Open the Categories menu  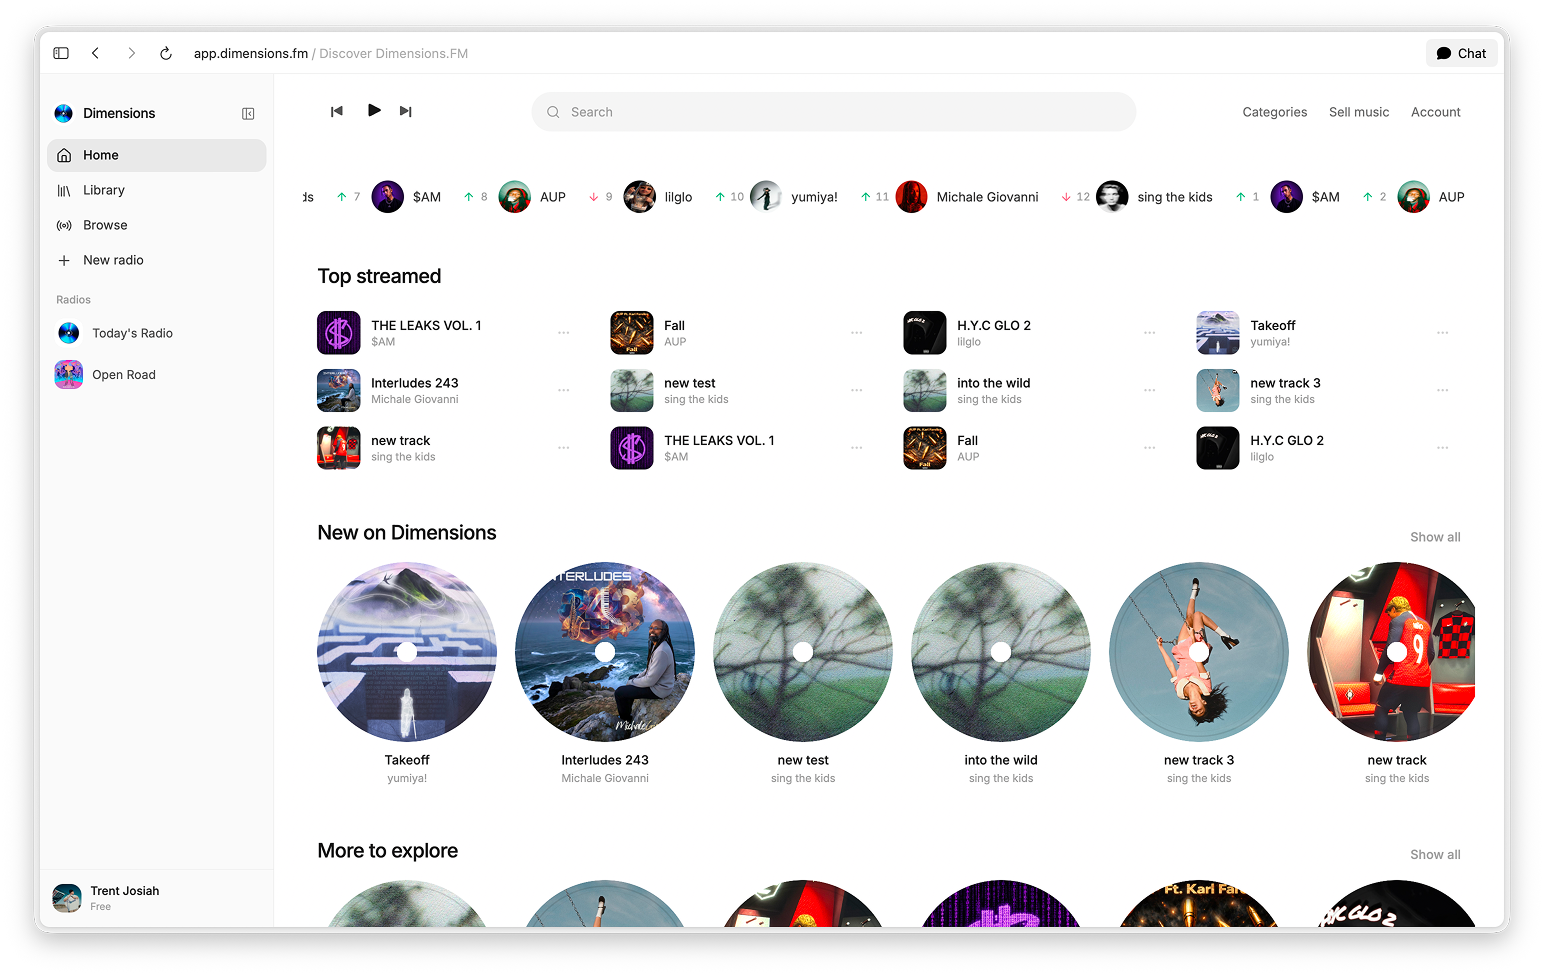coord(1274,112)
